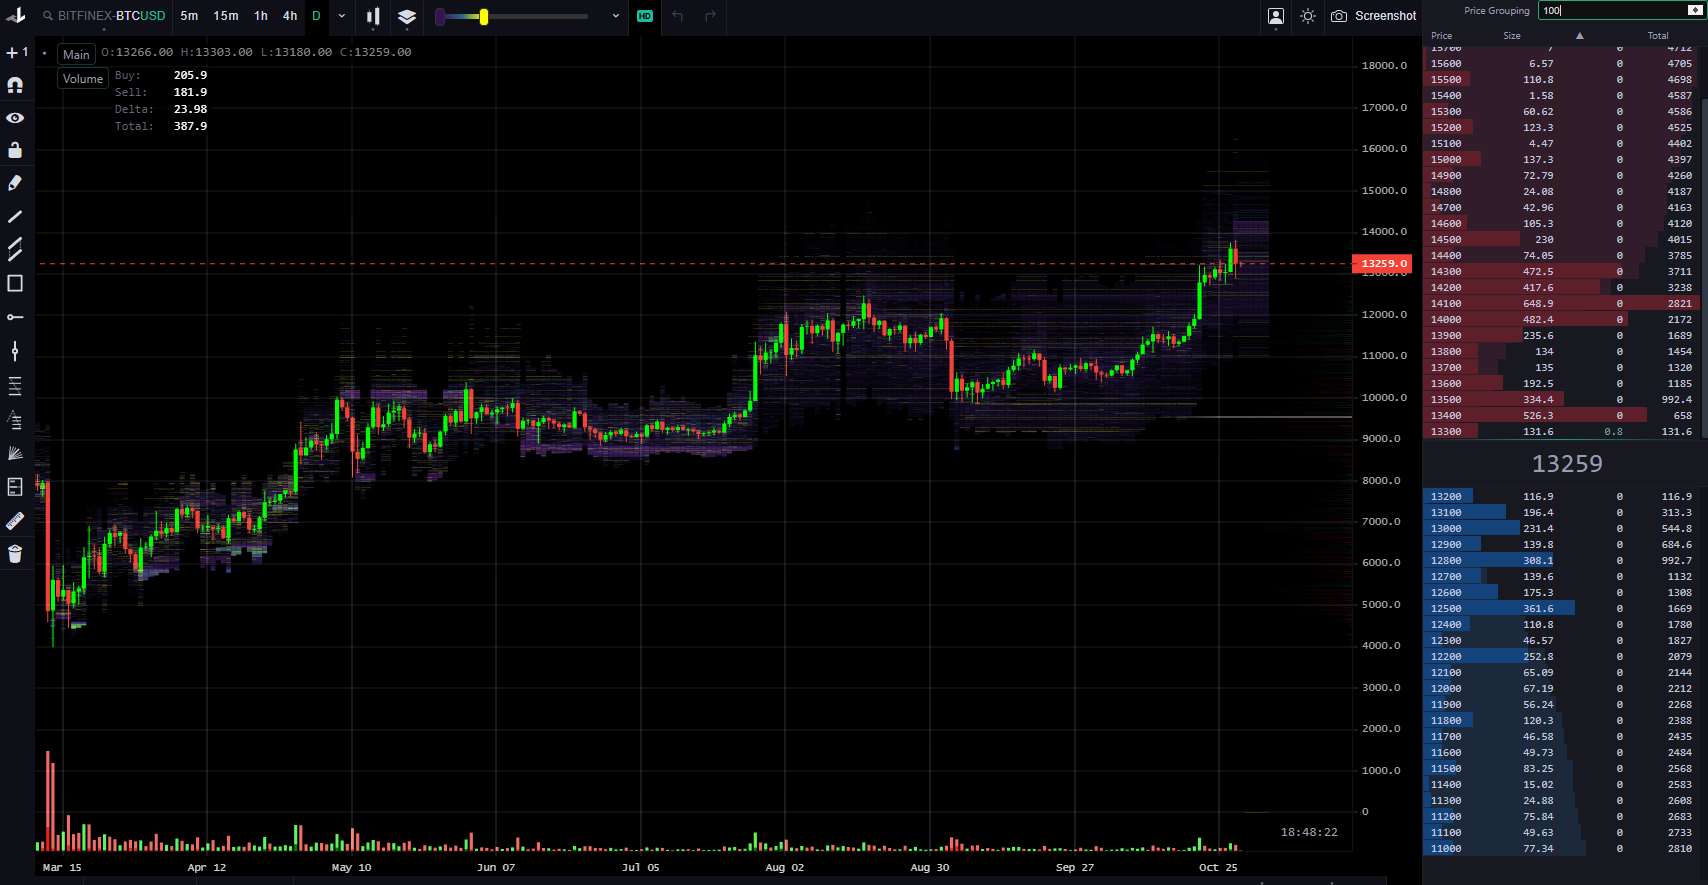Toggle the HD heatmap mode

click(645, 16)
